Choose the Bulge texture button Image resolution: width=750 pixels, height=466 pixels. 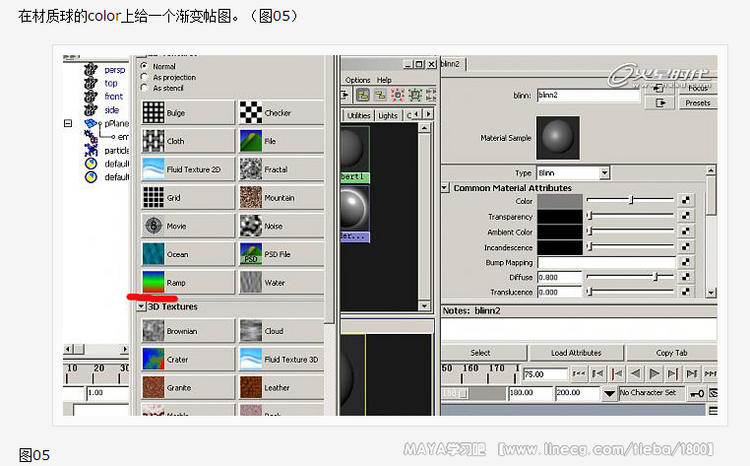(188, 113)
